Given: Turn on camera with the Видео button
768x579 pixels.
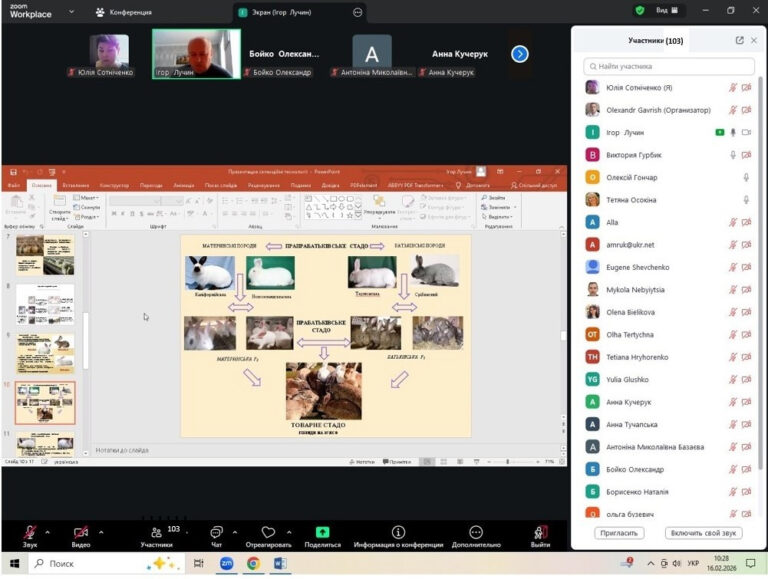Looking at the screenshot, I should tap(80, 532).
